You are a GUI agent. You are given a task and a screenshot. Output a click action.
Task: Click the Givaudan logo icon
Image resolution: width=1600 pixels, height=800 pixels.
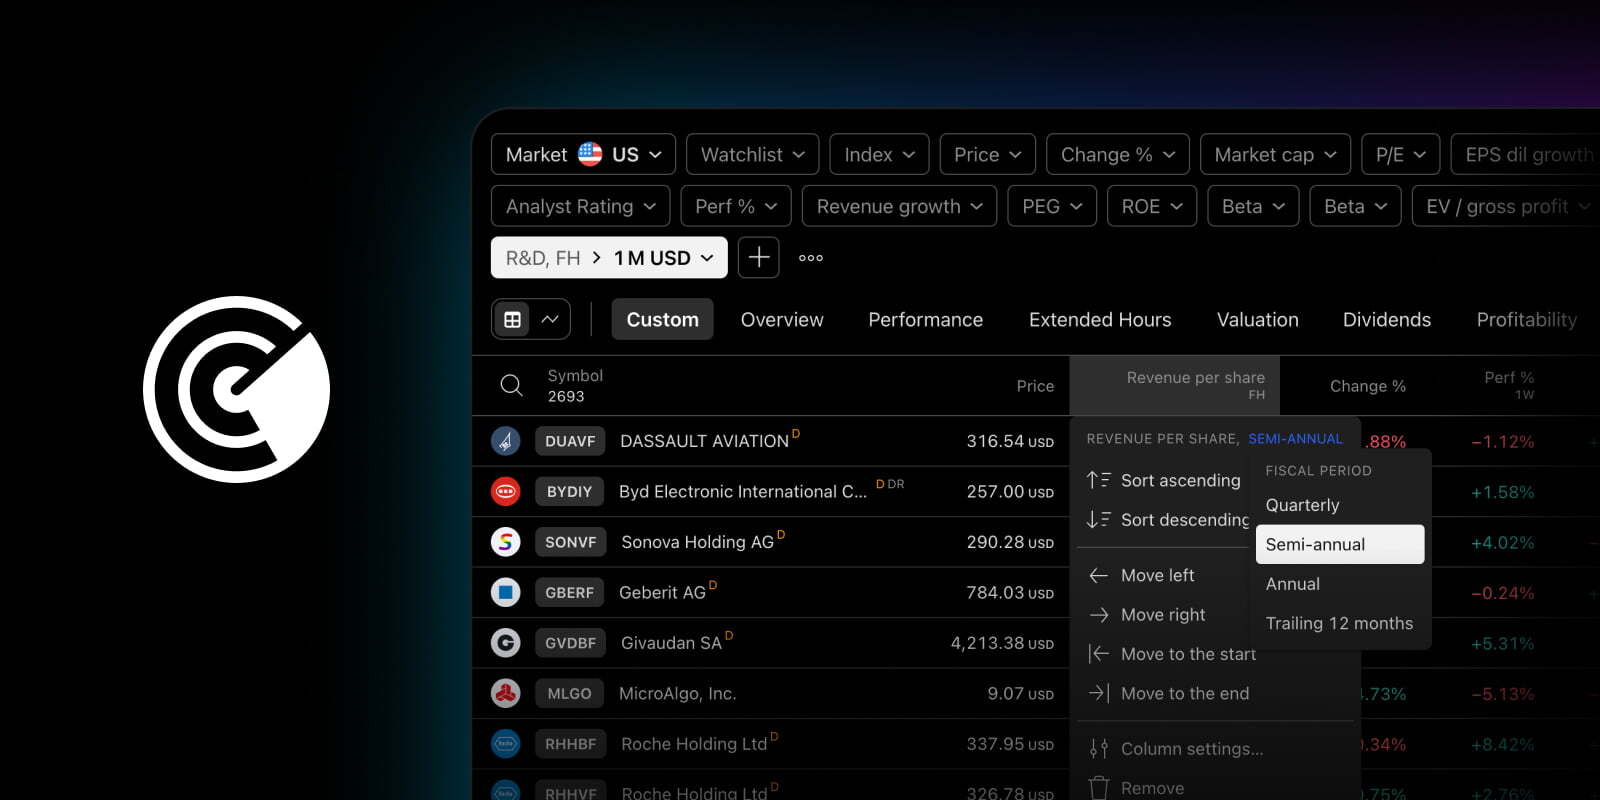coord(506,643)
